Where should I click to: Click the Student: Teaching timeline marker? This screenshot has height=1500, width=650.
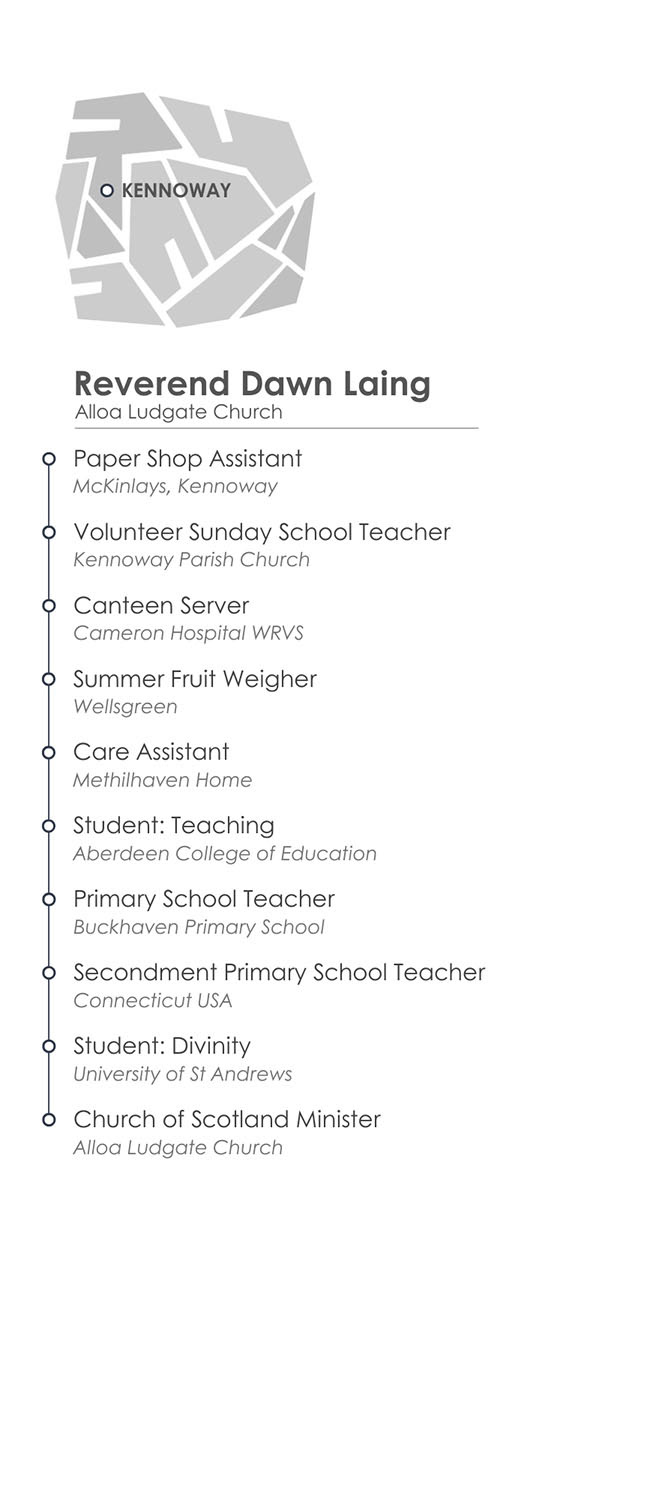pos(48,826)
